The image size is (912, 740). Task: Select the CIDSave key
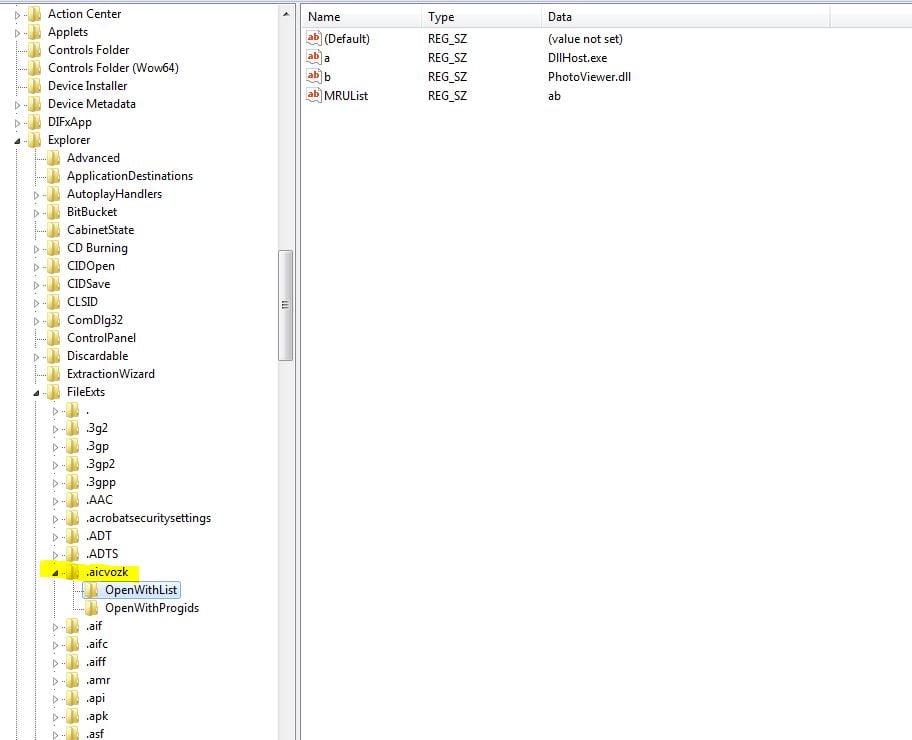coord(88,284)
